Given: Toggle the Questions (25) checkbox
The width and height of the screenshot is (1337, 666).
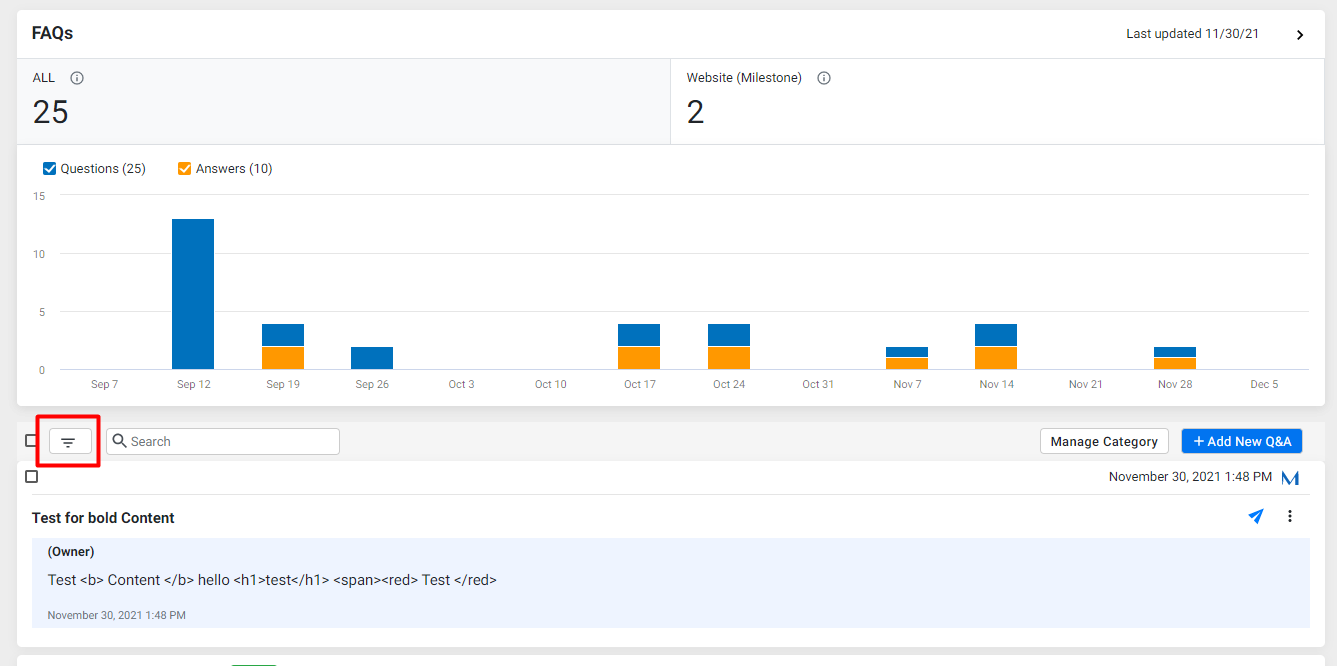Looking at the screenshot, I should (x=50, y=169).
